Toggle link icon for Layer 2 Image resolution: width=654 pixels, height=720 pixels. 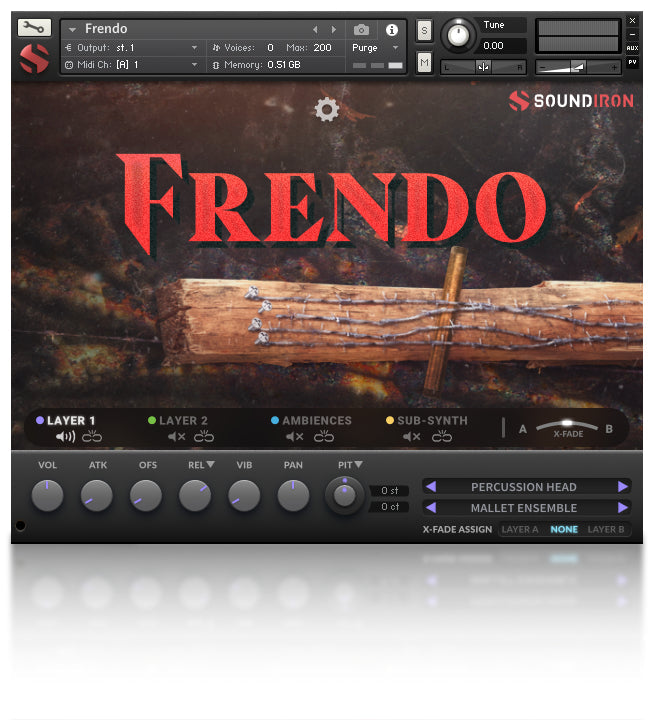coord(204,437)
